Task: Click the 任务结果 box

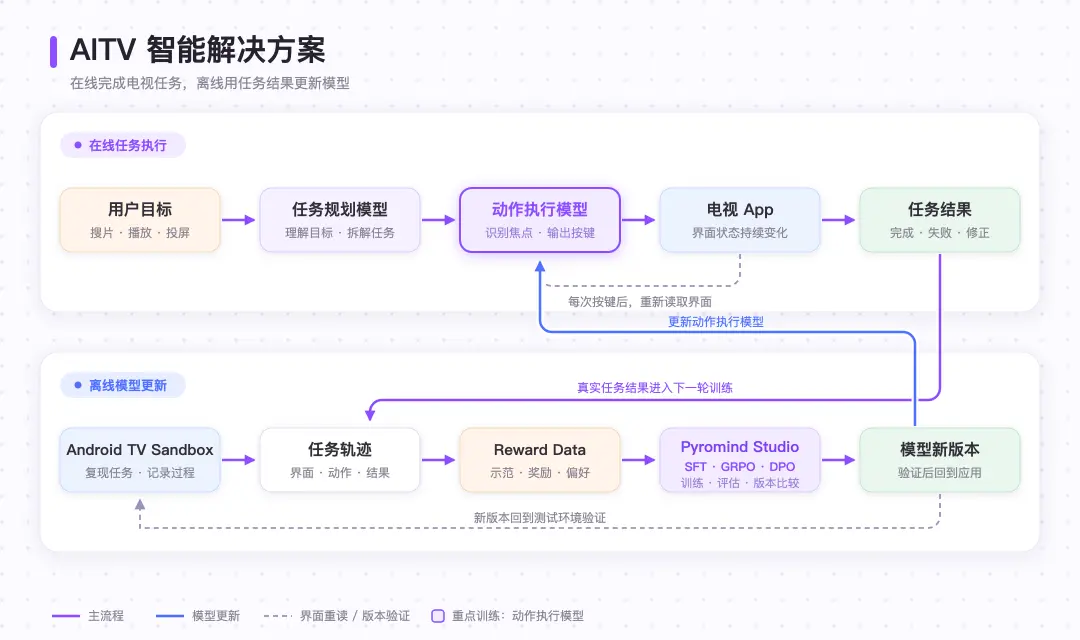Action: click(939, 220)
